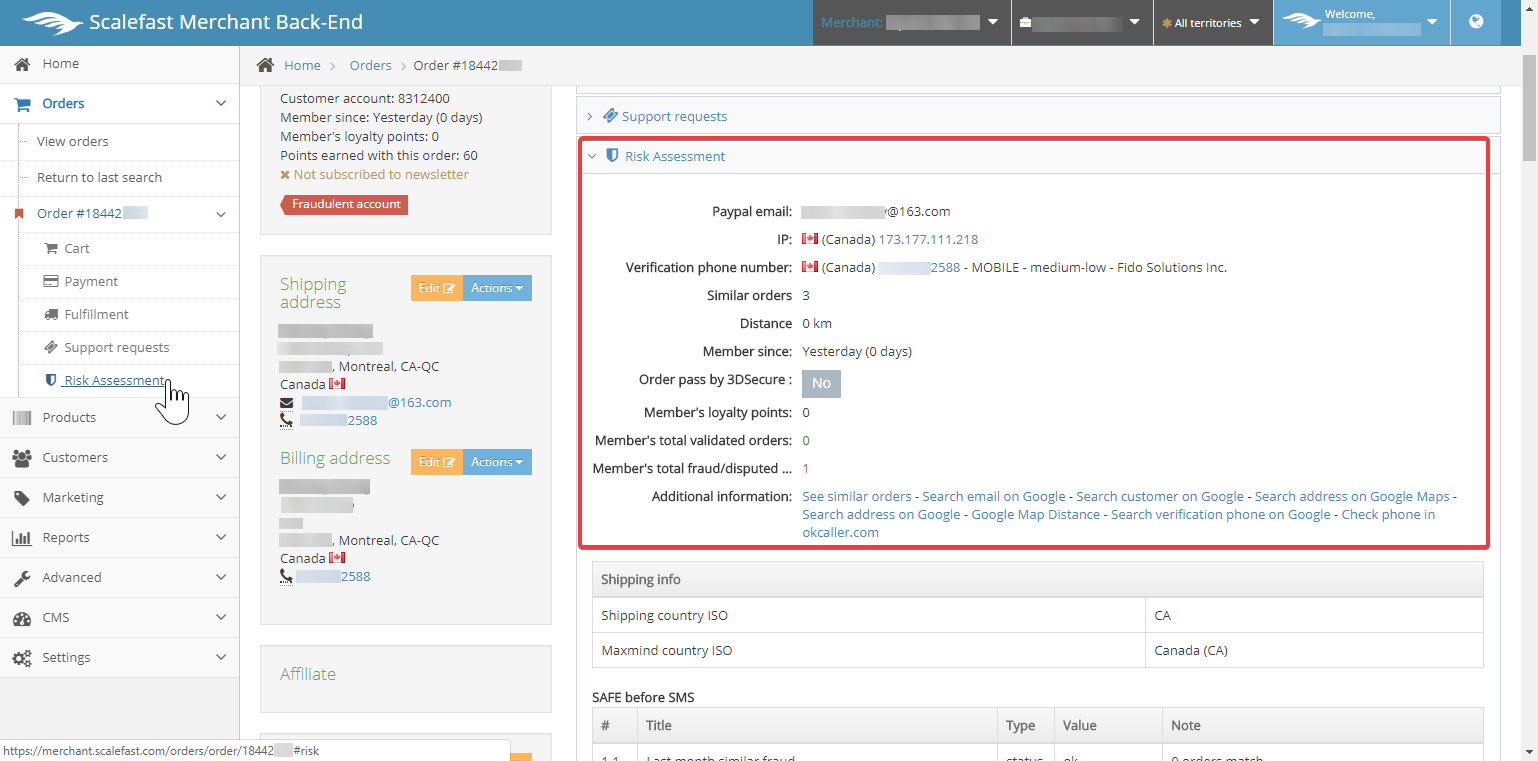
Task: Toggle the 3DSecure 'No' switch
Action: 821,383
